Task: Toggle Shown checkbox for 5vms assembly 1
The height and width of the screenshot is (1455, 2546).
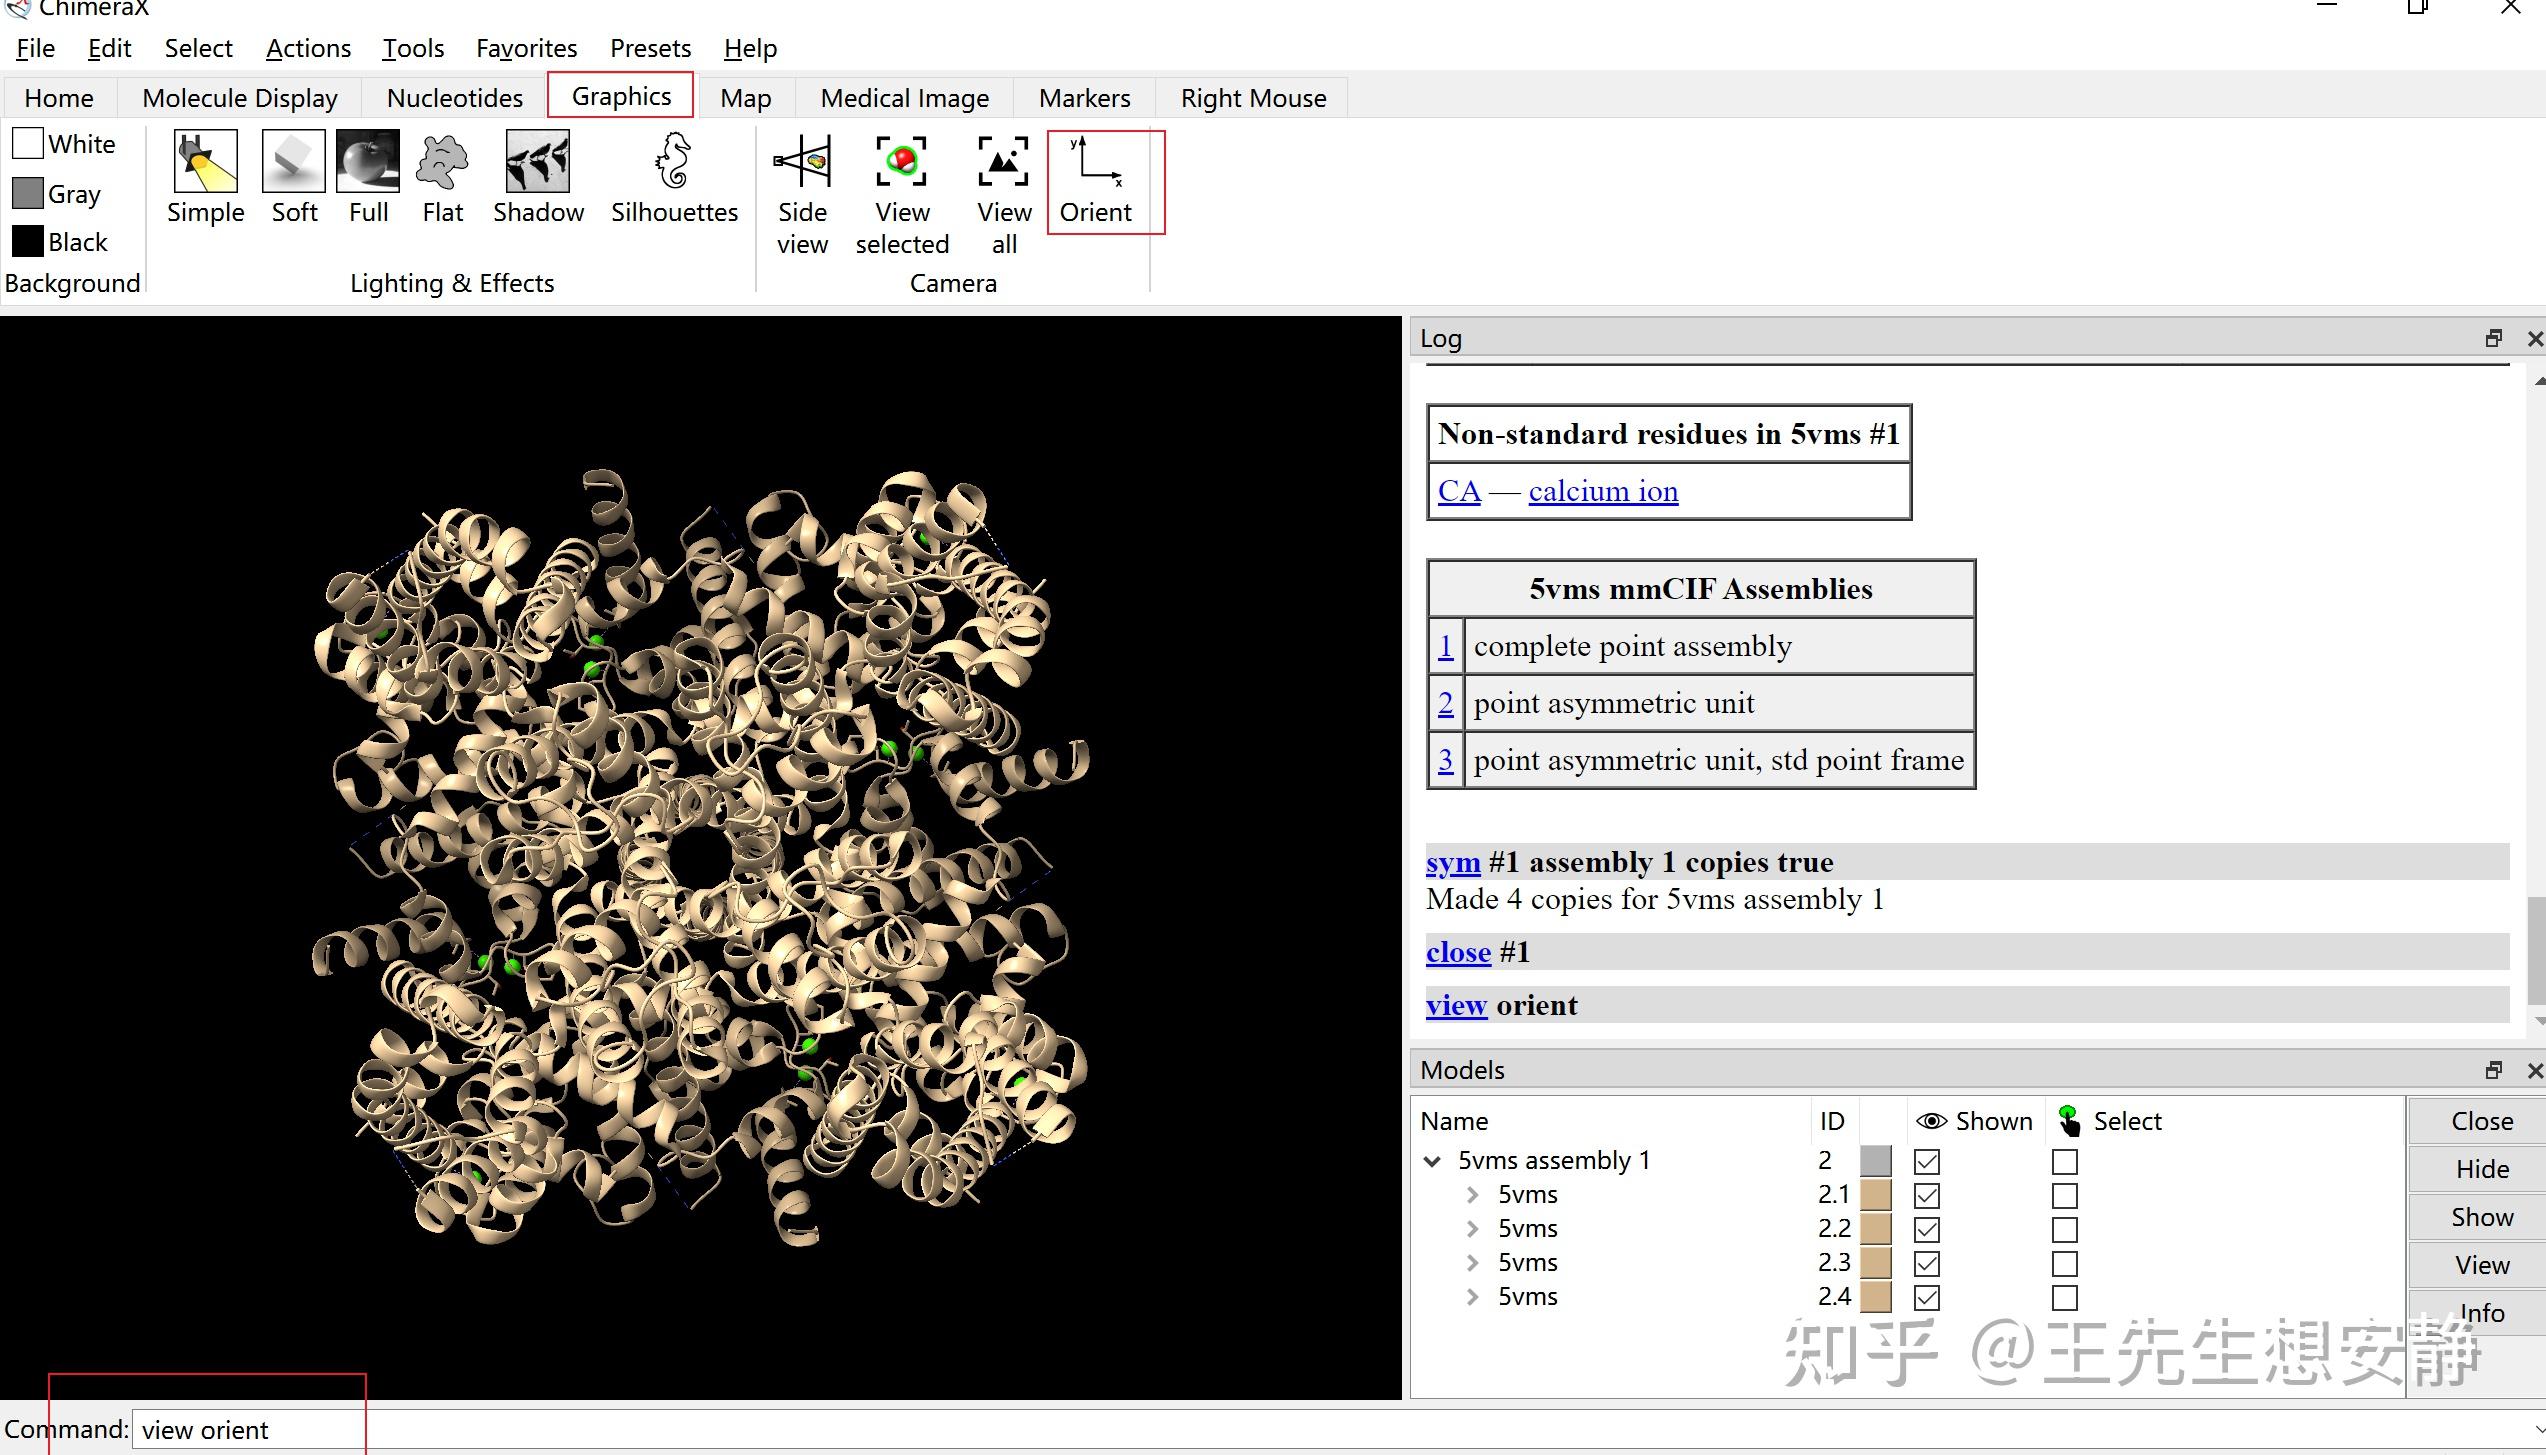Action: (x=1927, y=1162)
